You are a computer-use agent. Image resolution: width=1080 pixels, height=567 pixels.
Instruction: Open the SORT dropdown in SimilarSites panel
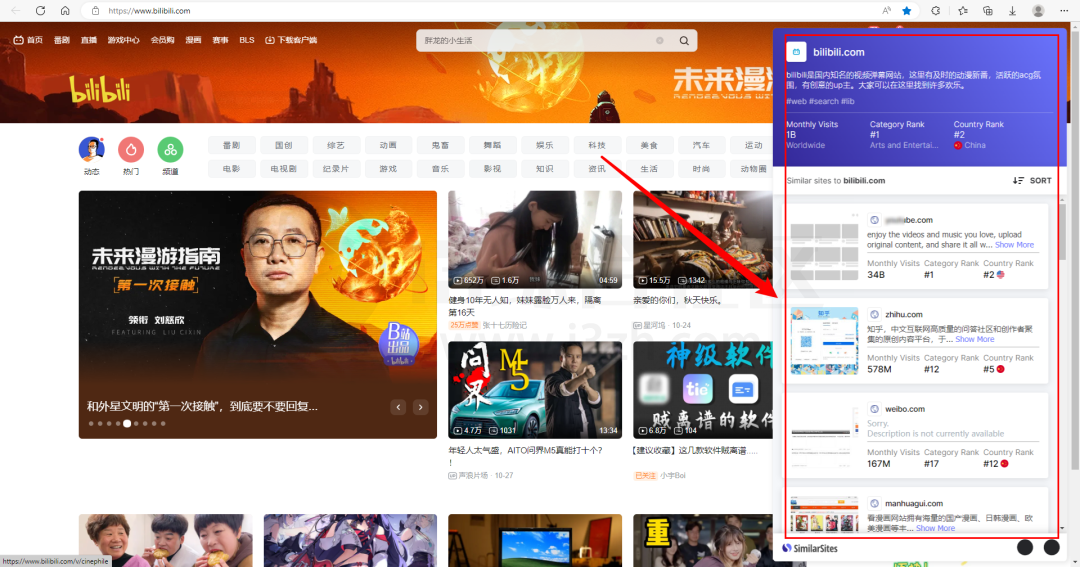[x=1032, y=181]
